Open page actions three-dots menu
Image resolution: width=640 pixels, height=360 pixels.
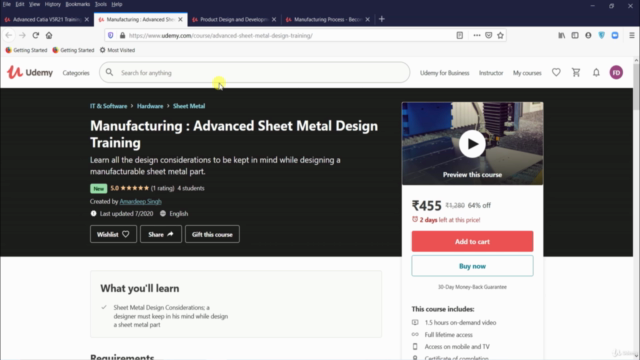(476, 36)
